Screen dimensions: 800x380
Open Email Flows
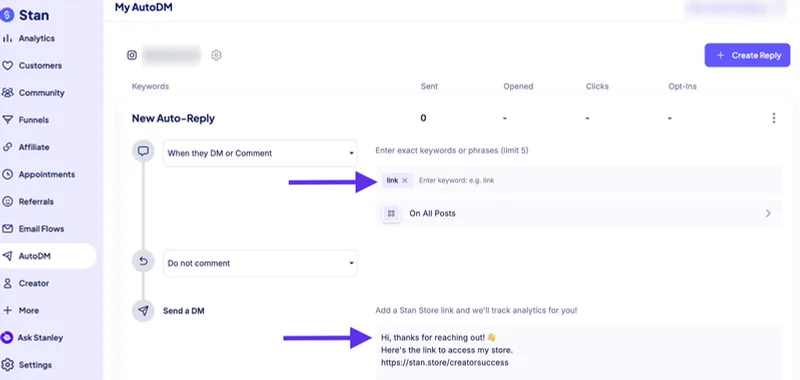tap(41, 229)
